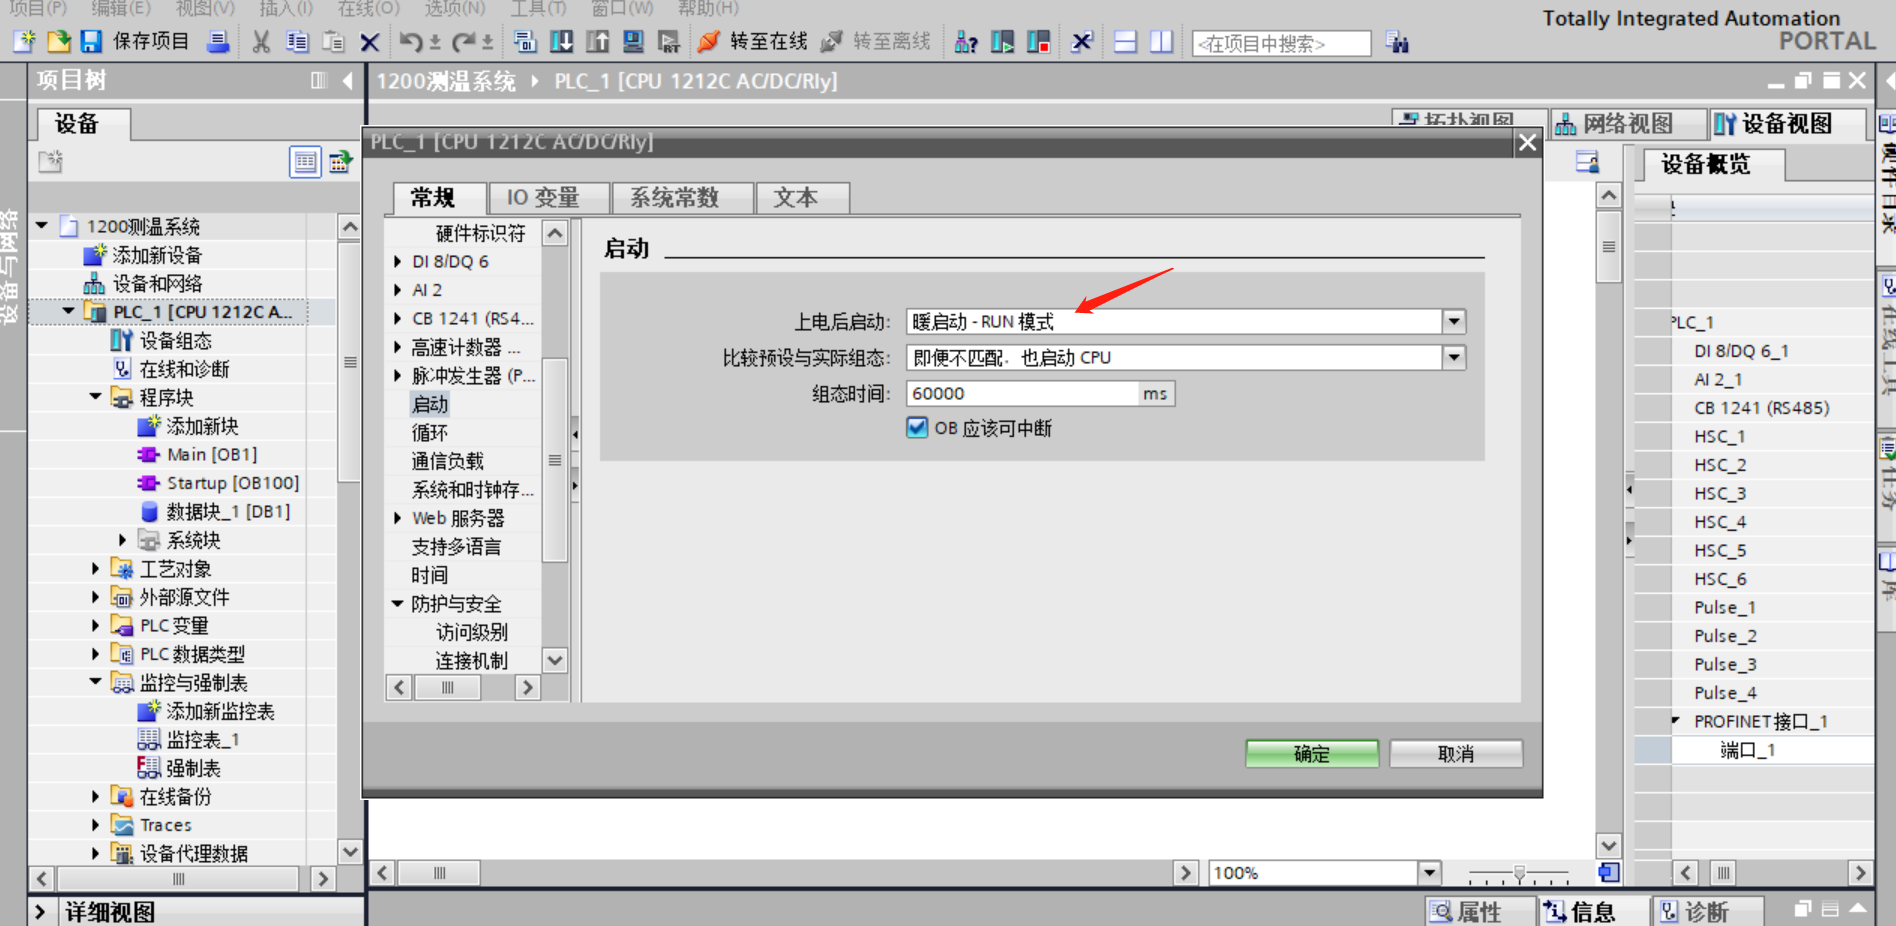Screen dimensions: 1896x926
Task: Click the 取消 cancel button
Action: tap(1456, 754)
